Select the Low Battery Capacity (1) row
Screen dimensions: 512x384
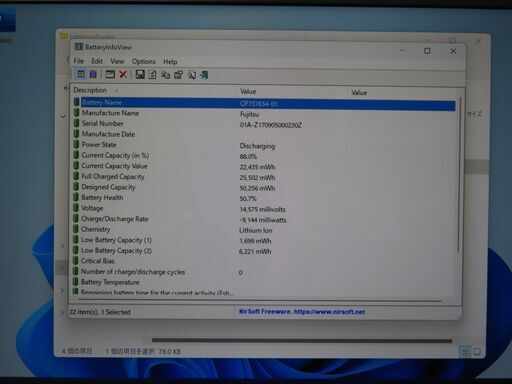(x=264, y=240)
